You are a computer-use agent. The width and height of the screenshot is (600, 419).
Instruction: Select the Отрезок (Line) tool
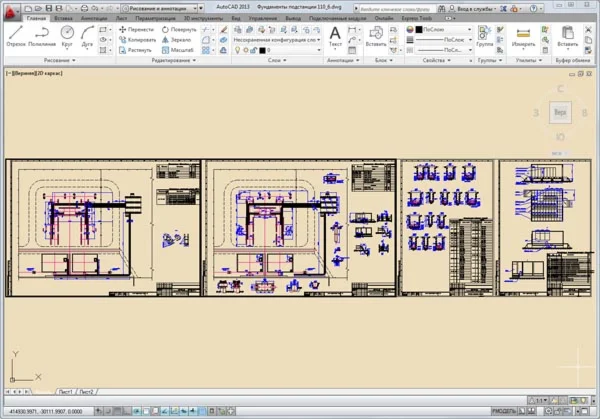click(x=15, y=35)
